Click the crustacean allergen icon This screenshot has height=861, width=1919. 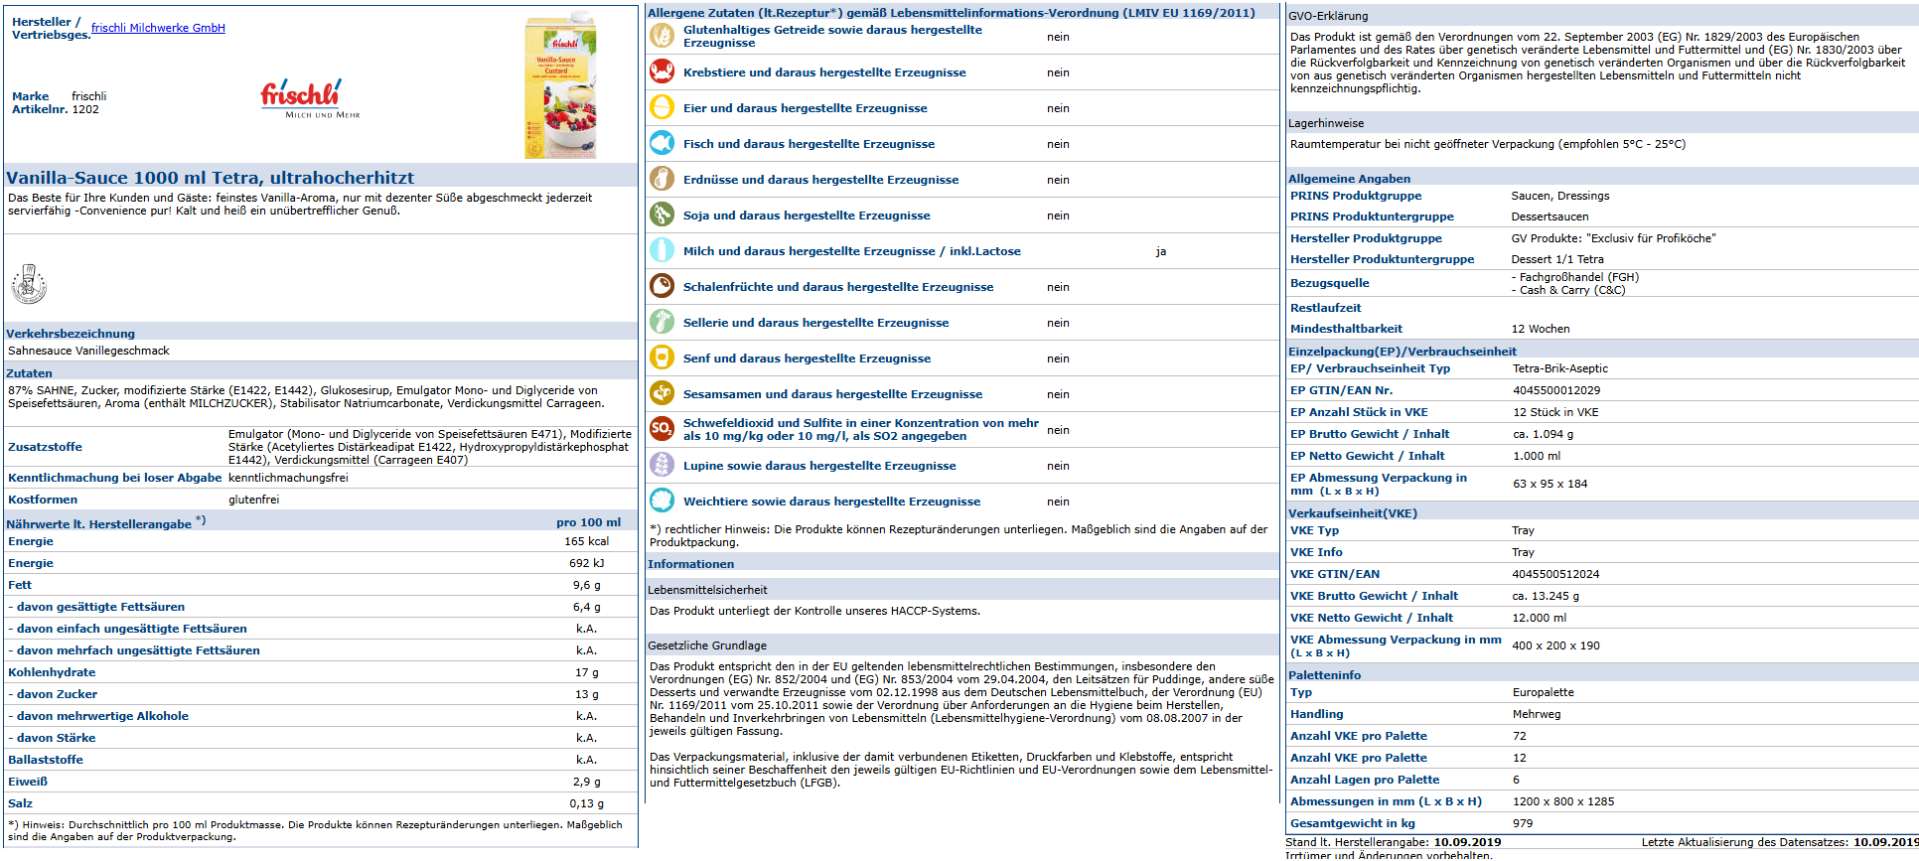(x=662, y=72)
